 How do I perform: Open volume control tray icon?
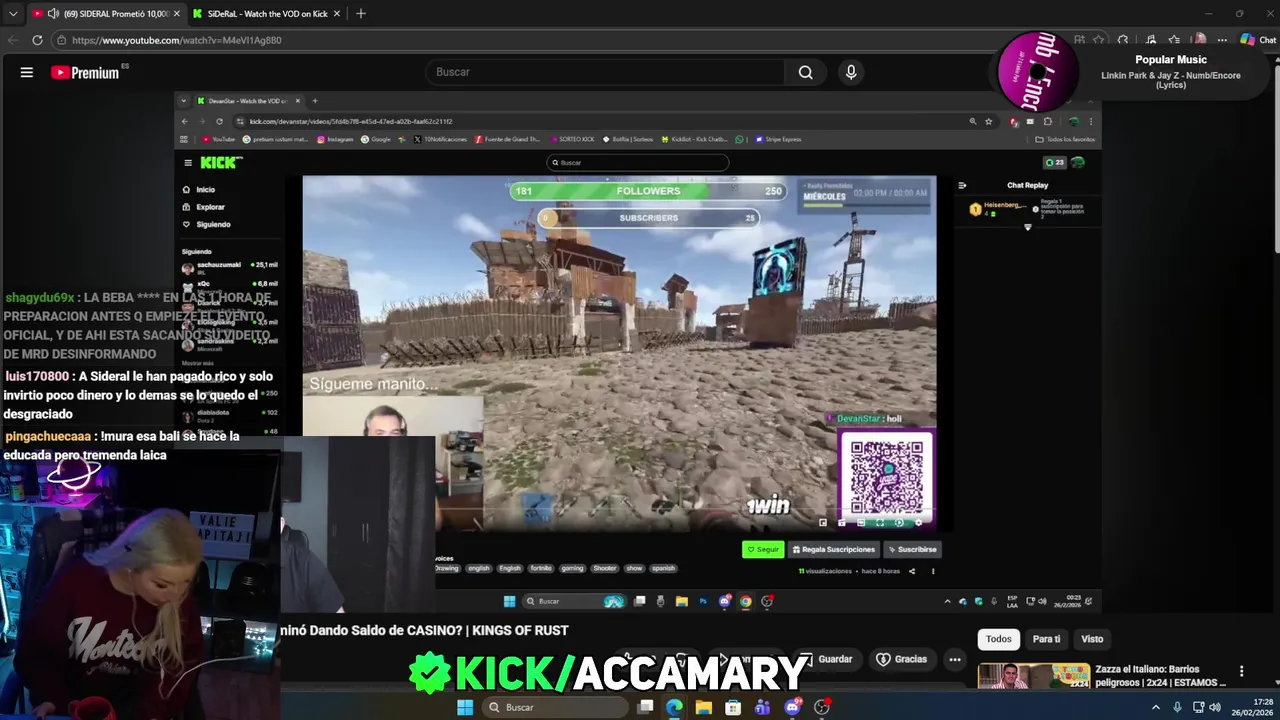tap(1215, 707)
